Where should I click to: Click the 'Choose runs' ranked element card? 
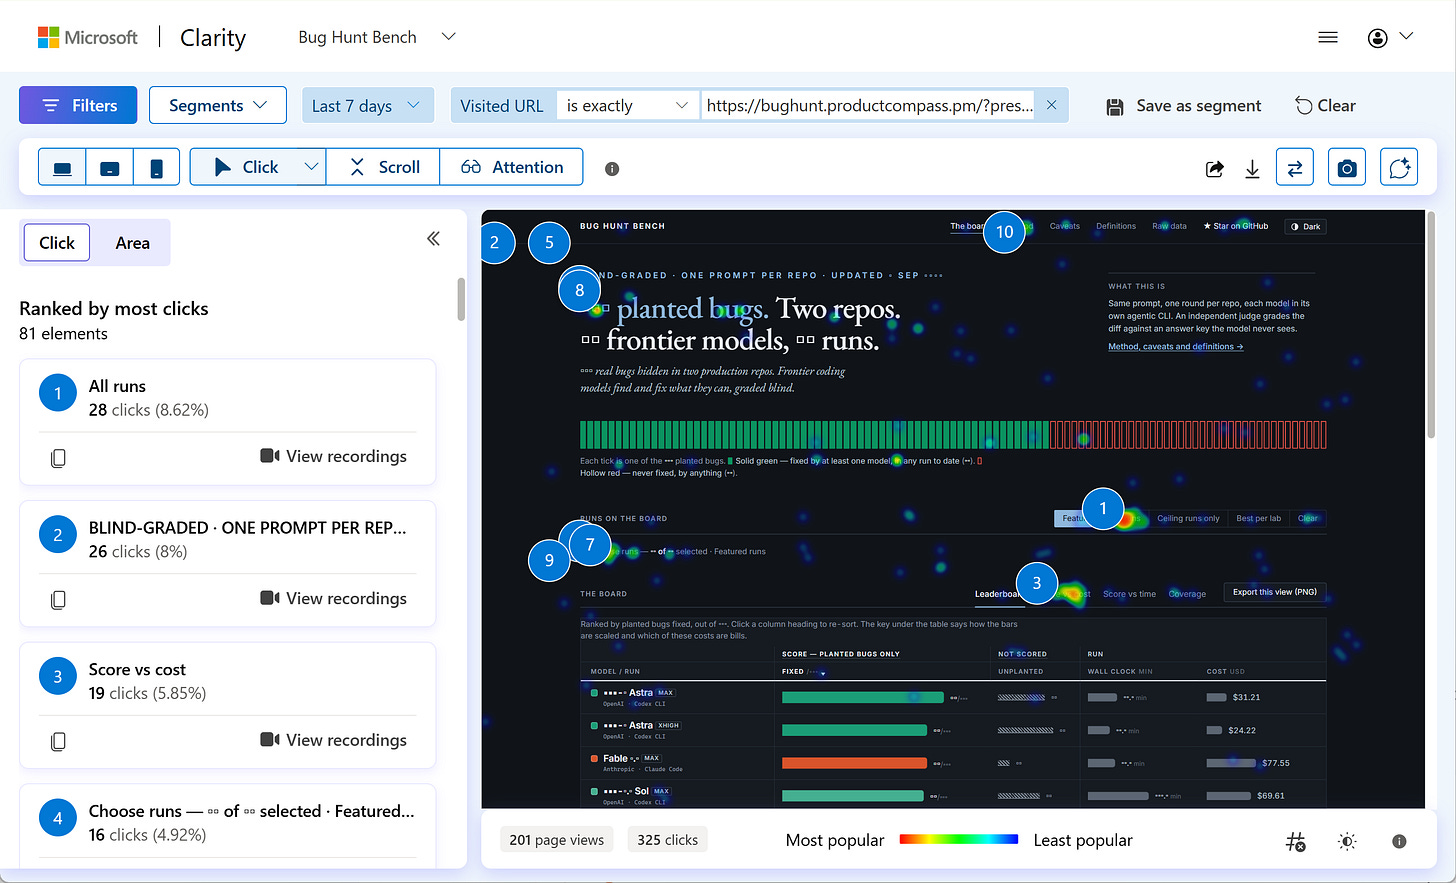[228, 825]
